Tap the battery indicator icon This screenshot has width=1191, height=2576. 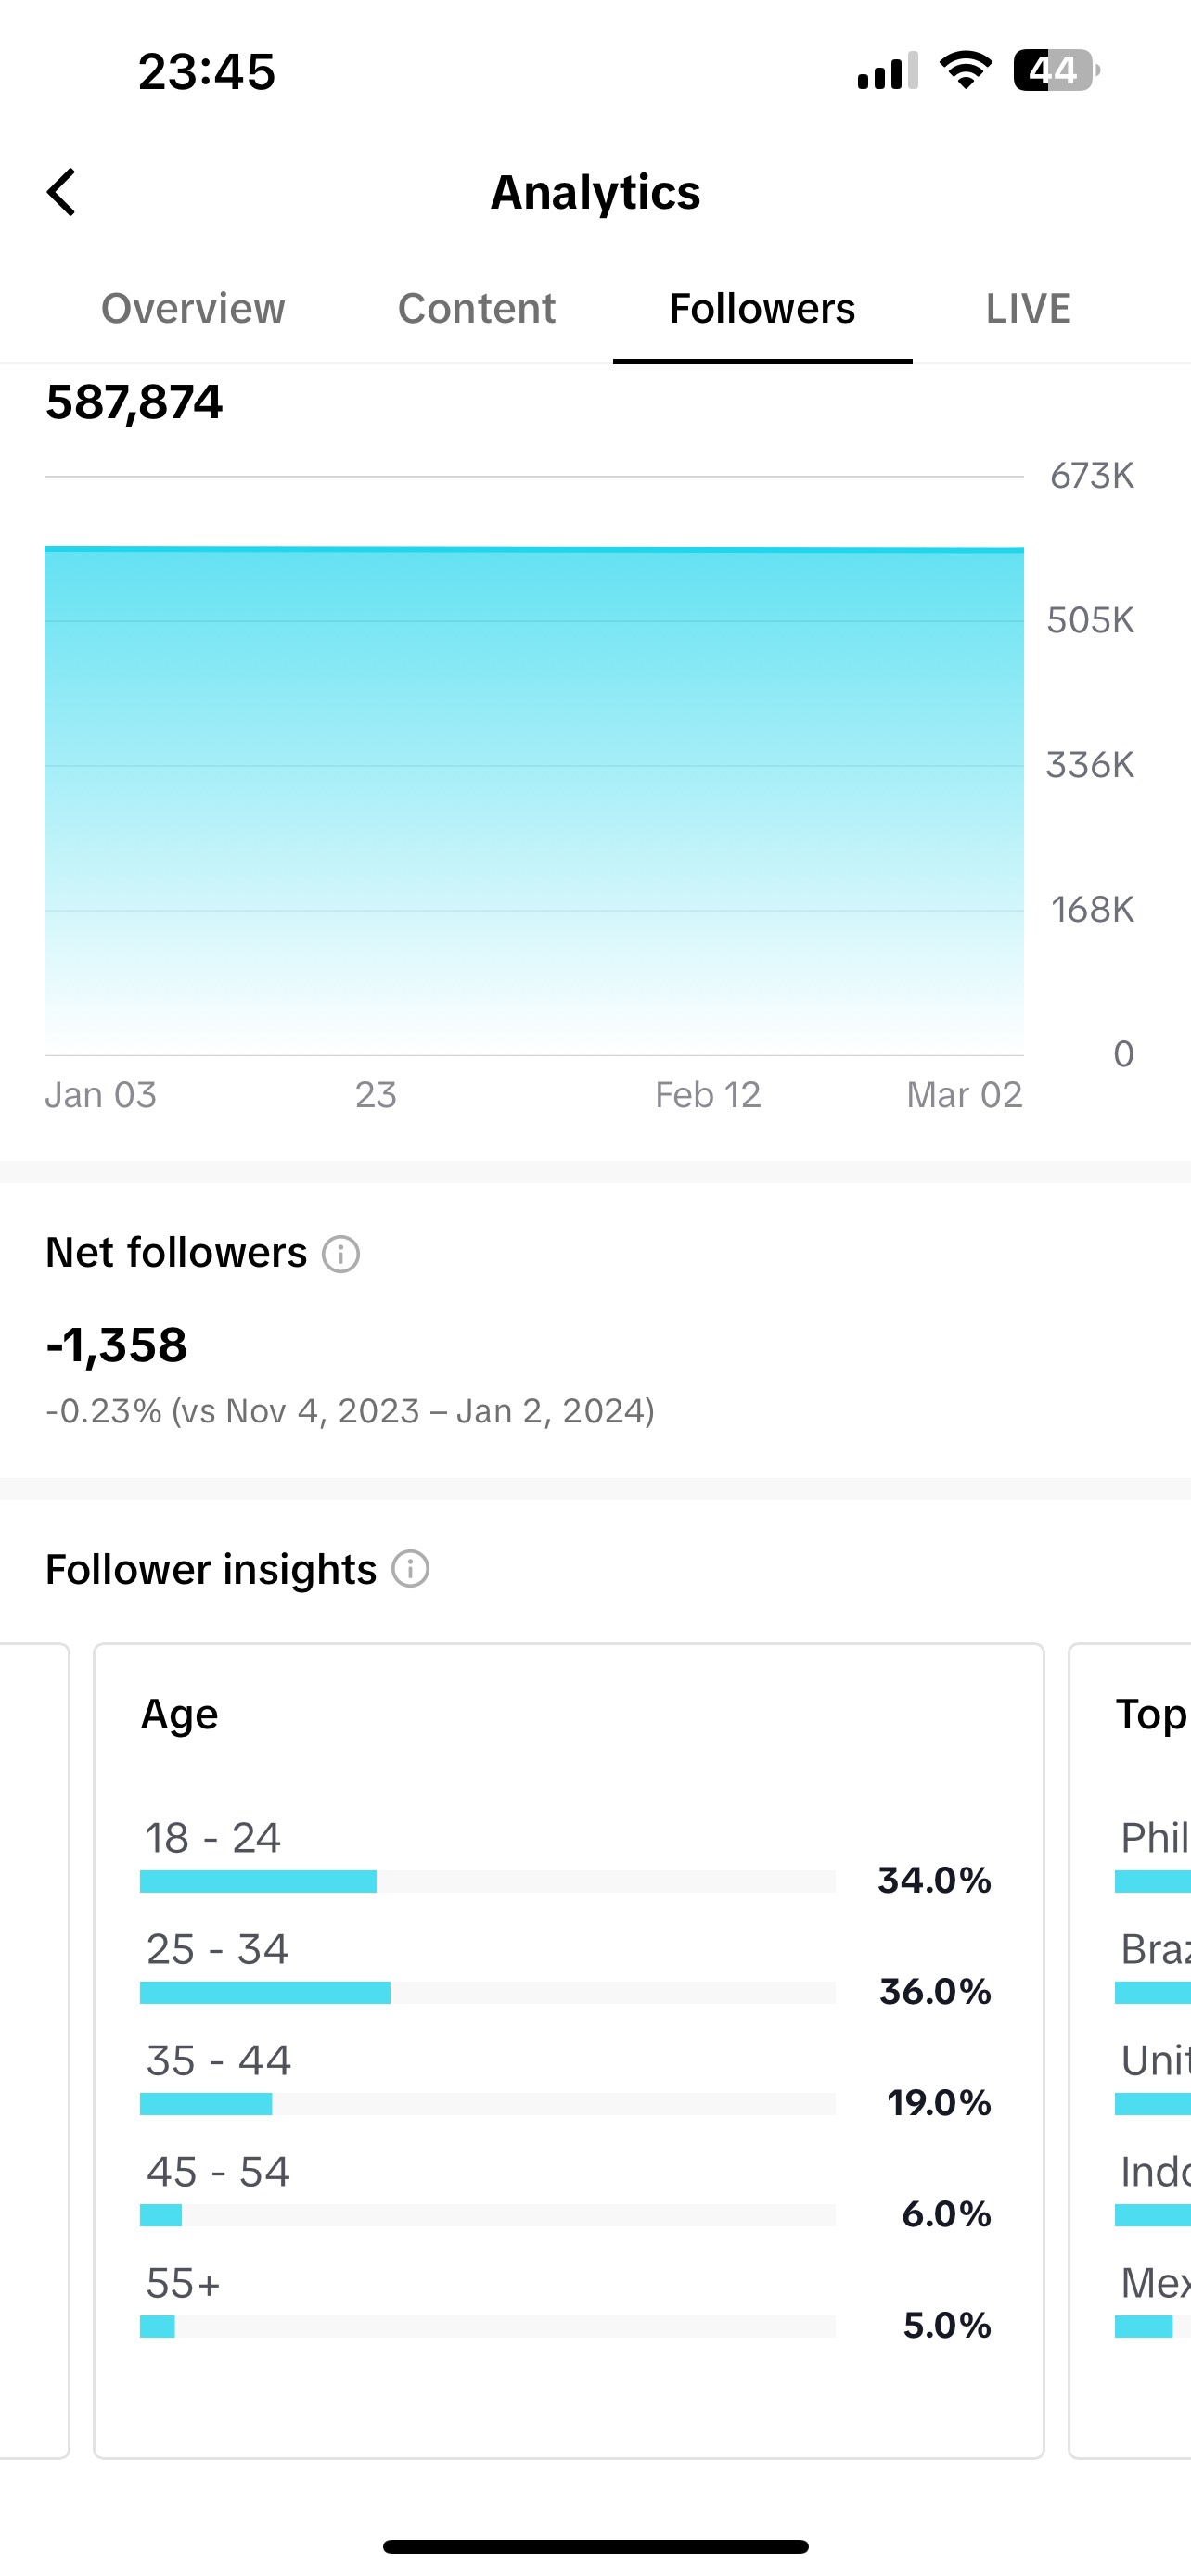(1057, 70)
